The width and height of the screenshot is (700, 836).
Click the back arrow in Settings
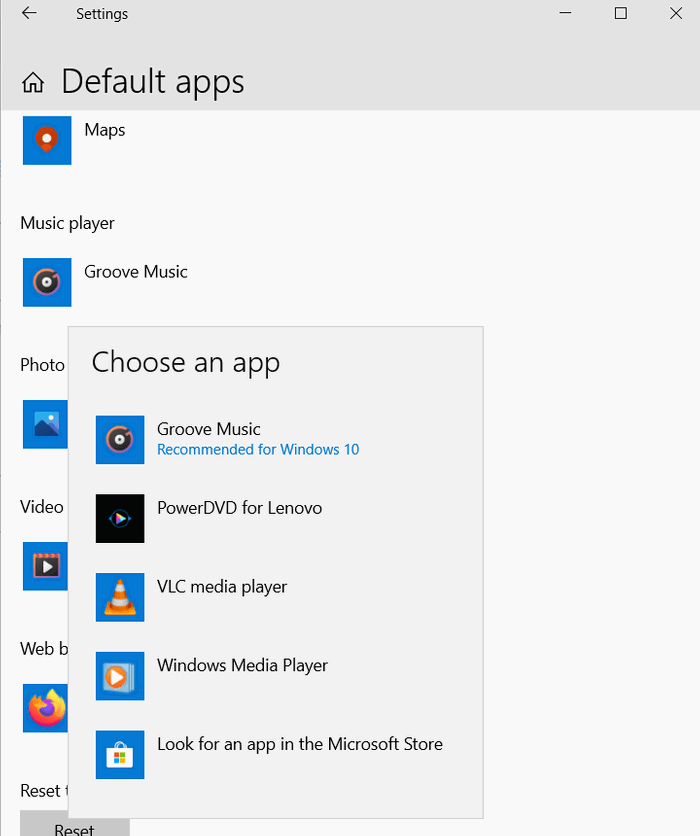(29, 13)
